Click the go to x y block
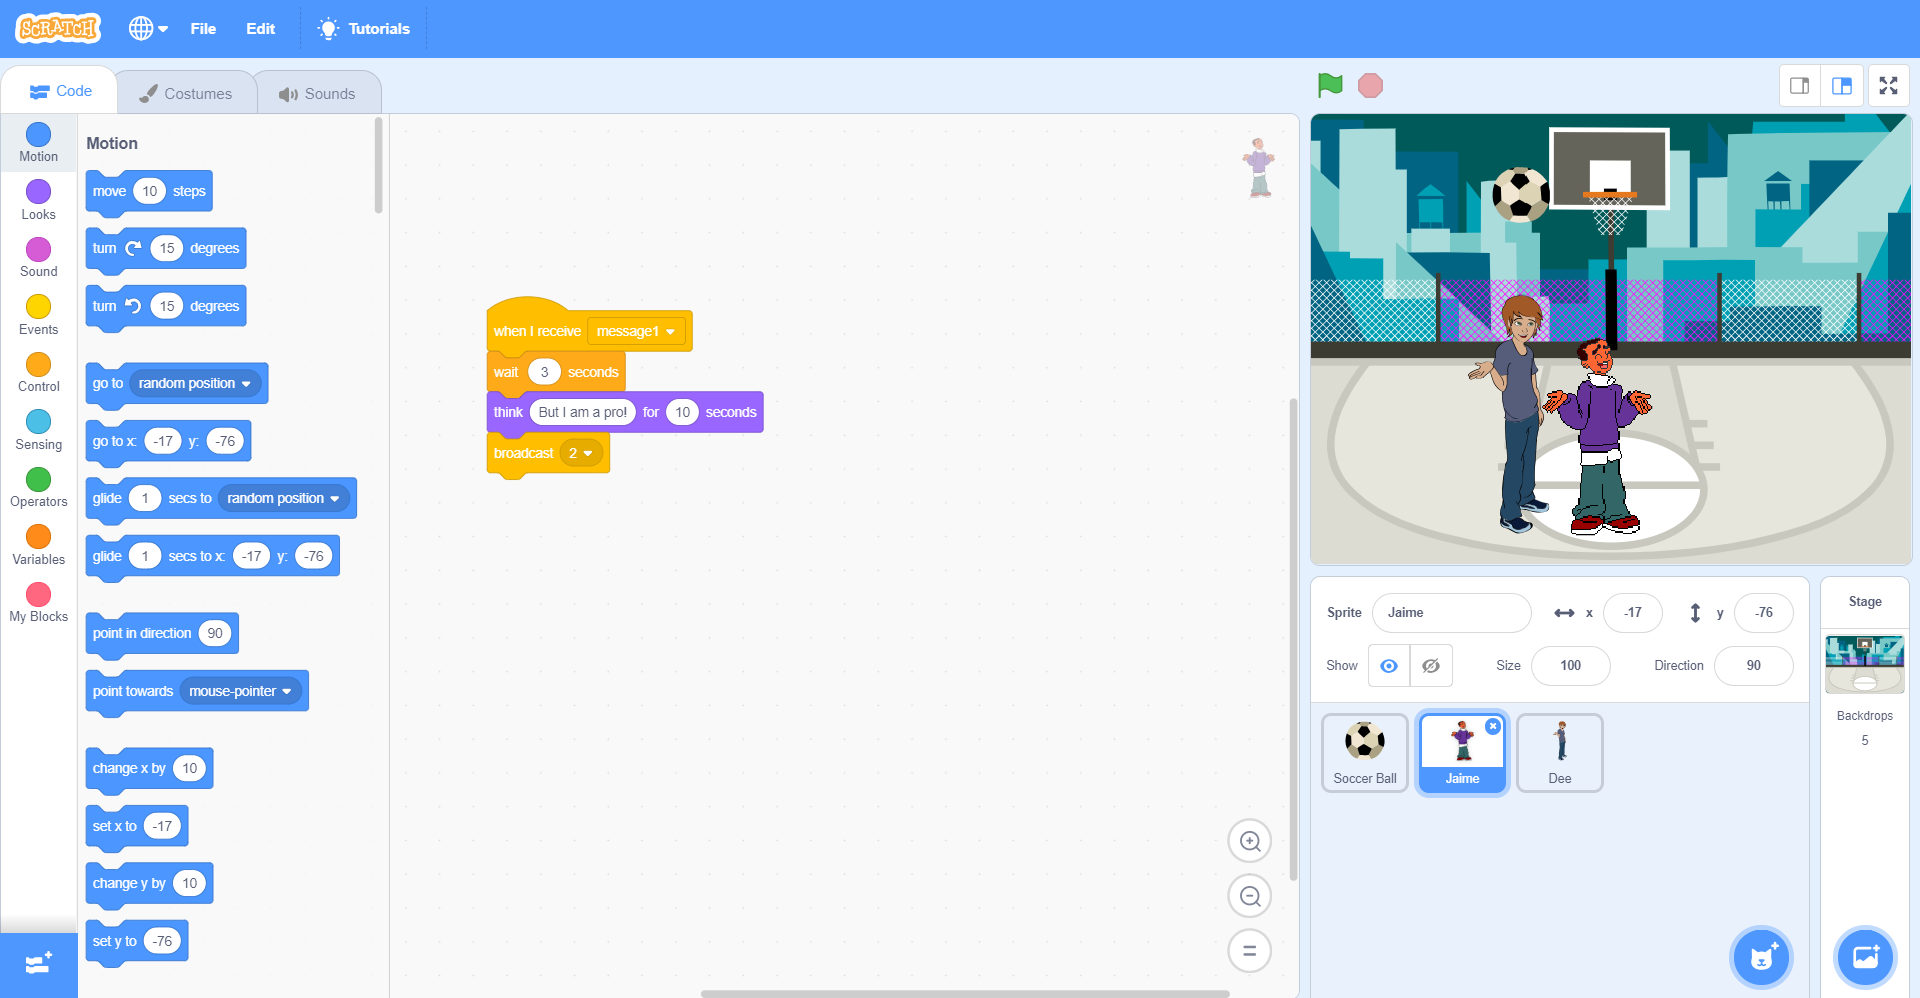Viewport: 1920px width, 998px height. [x=168, y=442]
